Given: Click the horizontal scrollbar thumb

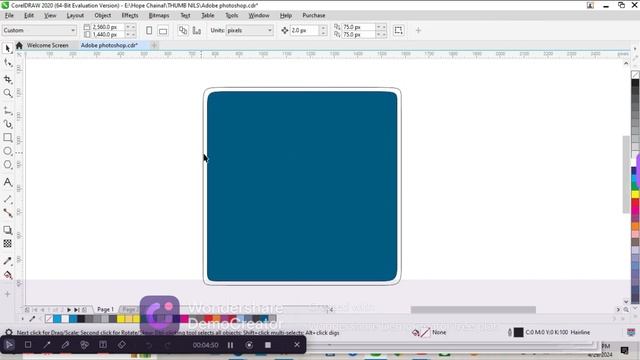Looking at the screenshot, I should (x=473, y=310).
